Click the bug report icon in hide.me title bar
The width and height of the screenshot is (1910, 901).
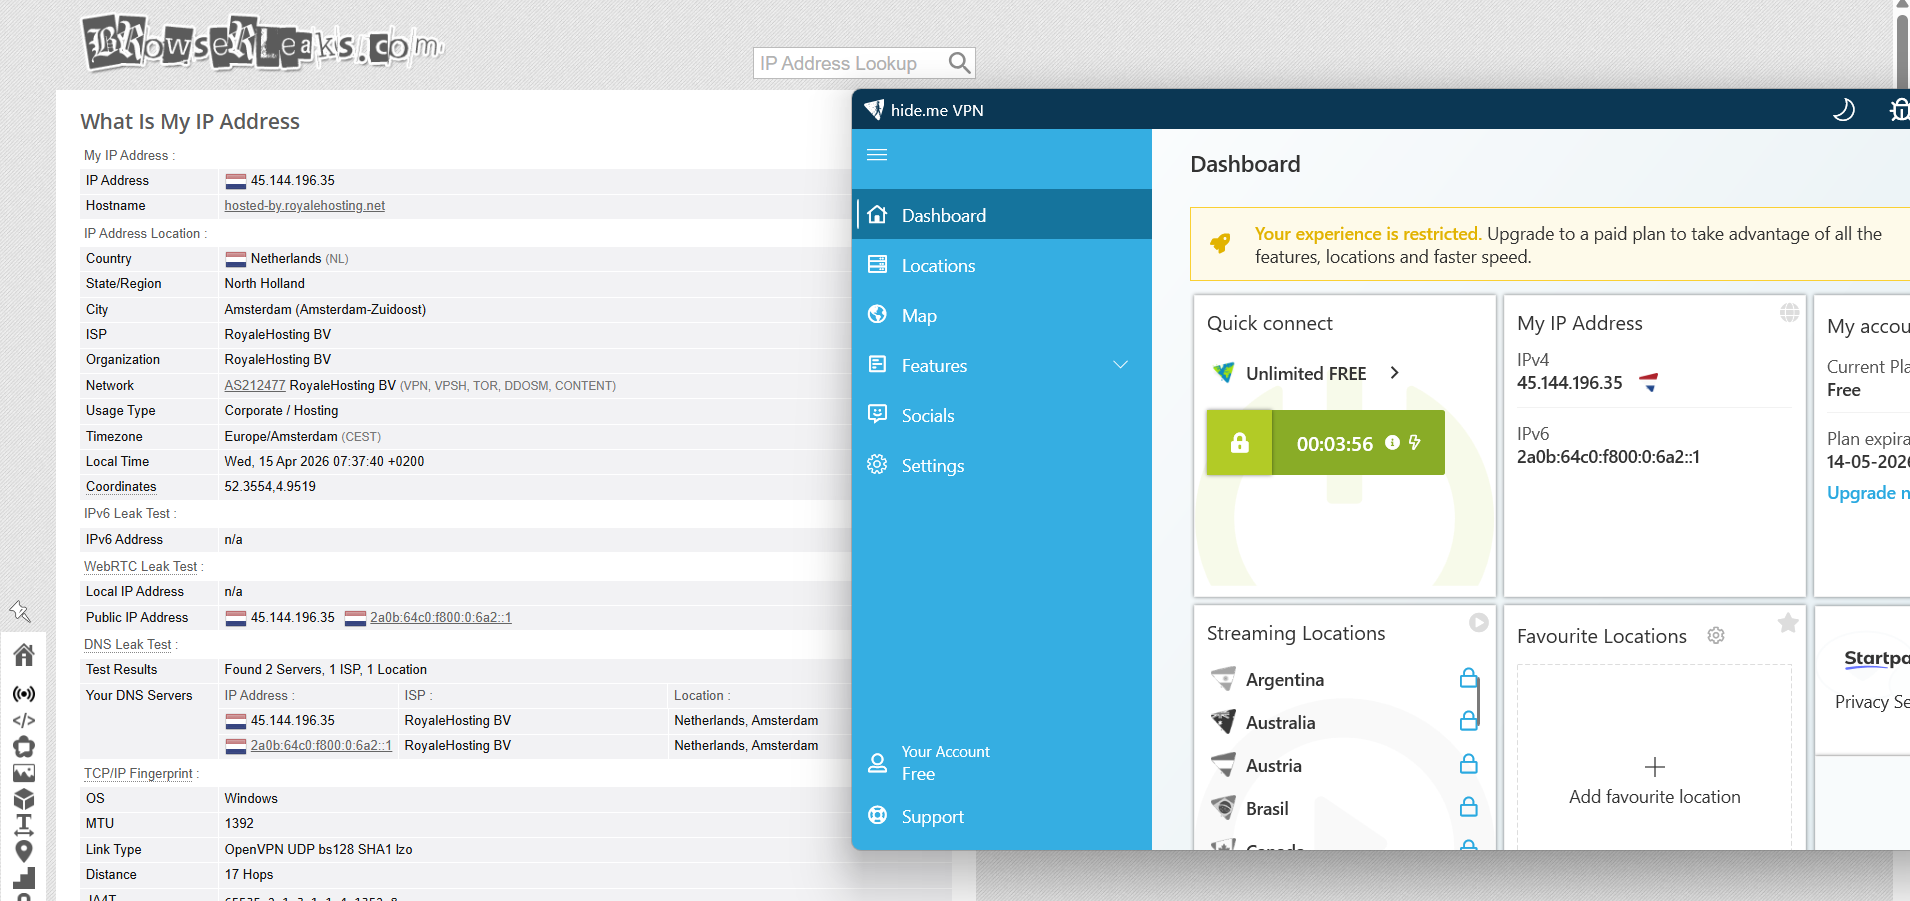tap(1899, 110)
